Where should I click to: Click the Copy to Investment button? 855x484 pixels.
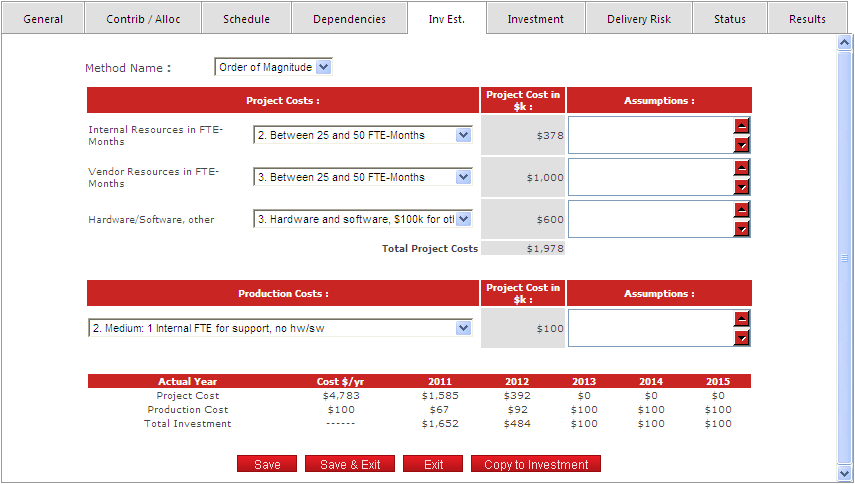pos(535,464)
